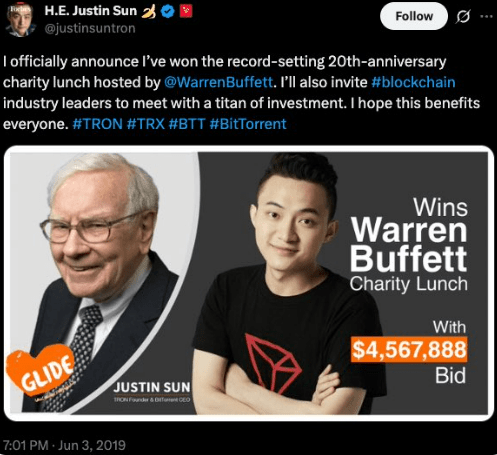The width and height of the screenshot is (497, 455).
Task: Click the banana emoji in display name
Action: tap(149, 11)
